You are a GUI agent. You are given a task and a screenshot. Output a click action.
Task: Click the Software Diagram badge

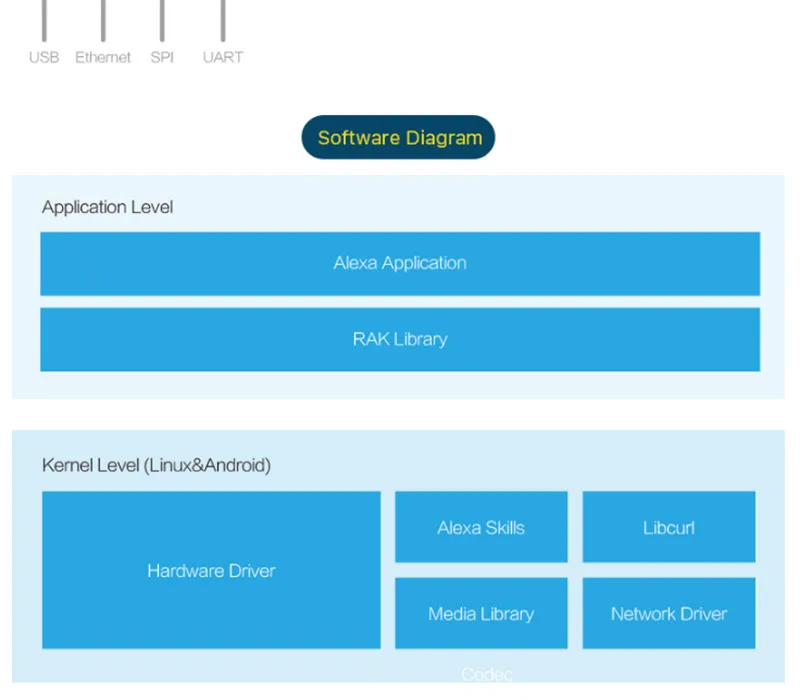pyautogui.click(x=398, y=137)
